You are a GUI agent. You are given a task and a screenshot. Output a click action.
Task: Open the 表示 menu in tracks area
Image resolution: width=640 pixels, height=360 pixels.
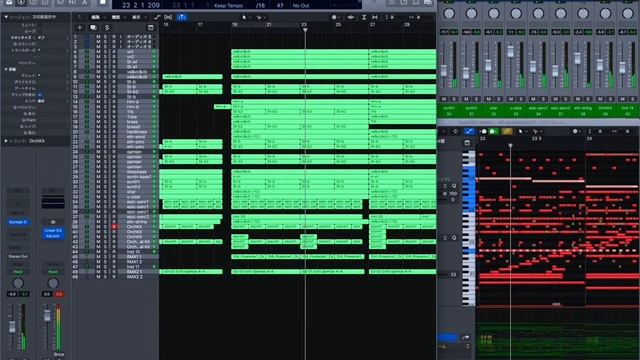click(138, 17)
